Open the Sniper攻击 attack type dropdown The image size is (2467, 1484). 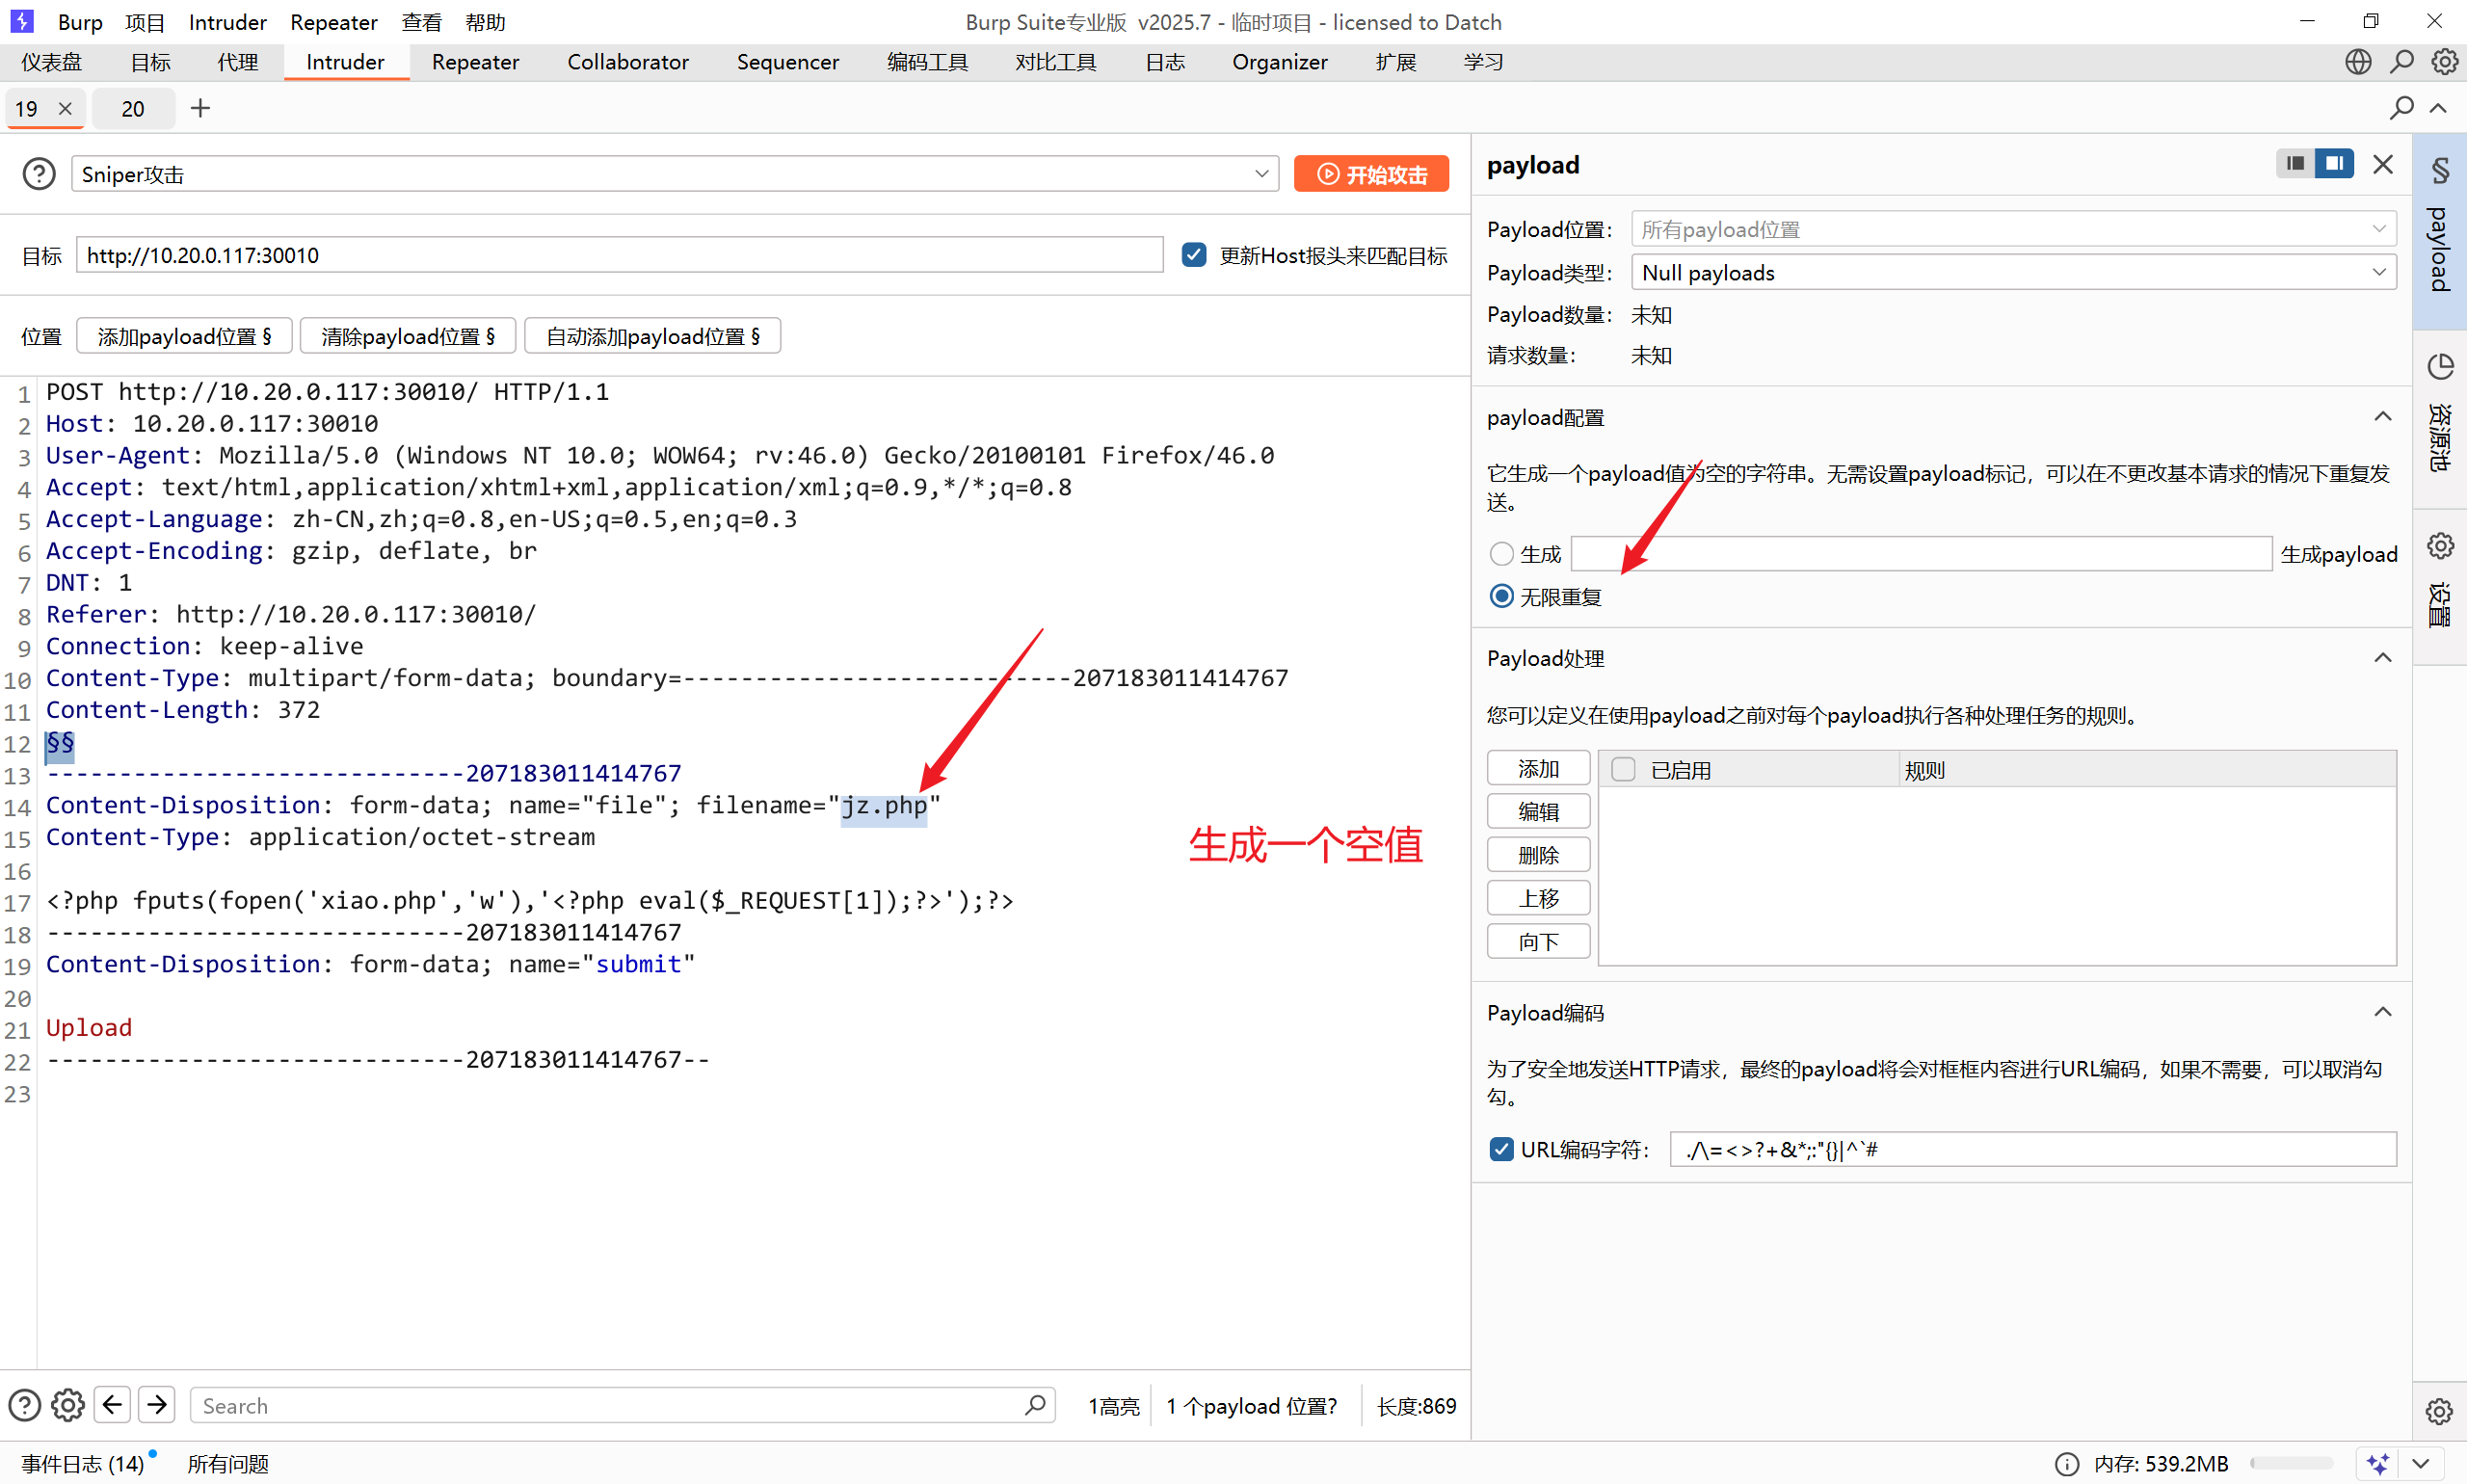[675, 174]
